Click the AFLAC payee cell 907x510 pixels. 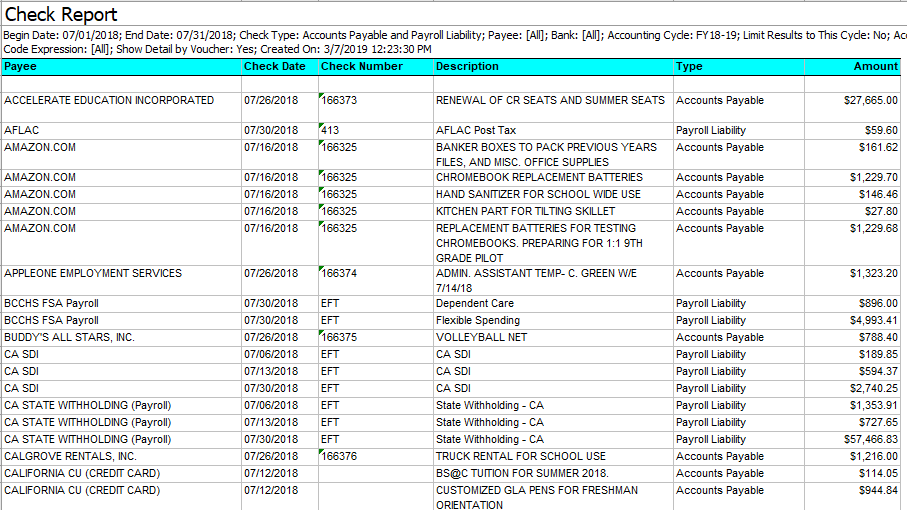[x=21, y=131]
